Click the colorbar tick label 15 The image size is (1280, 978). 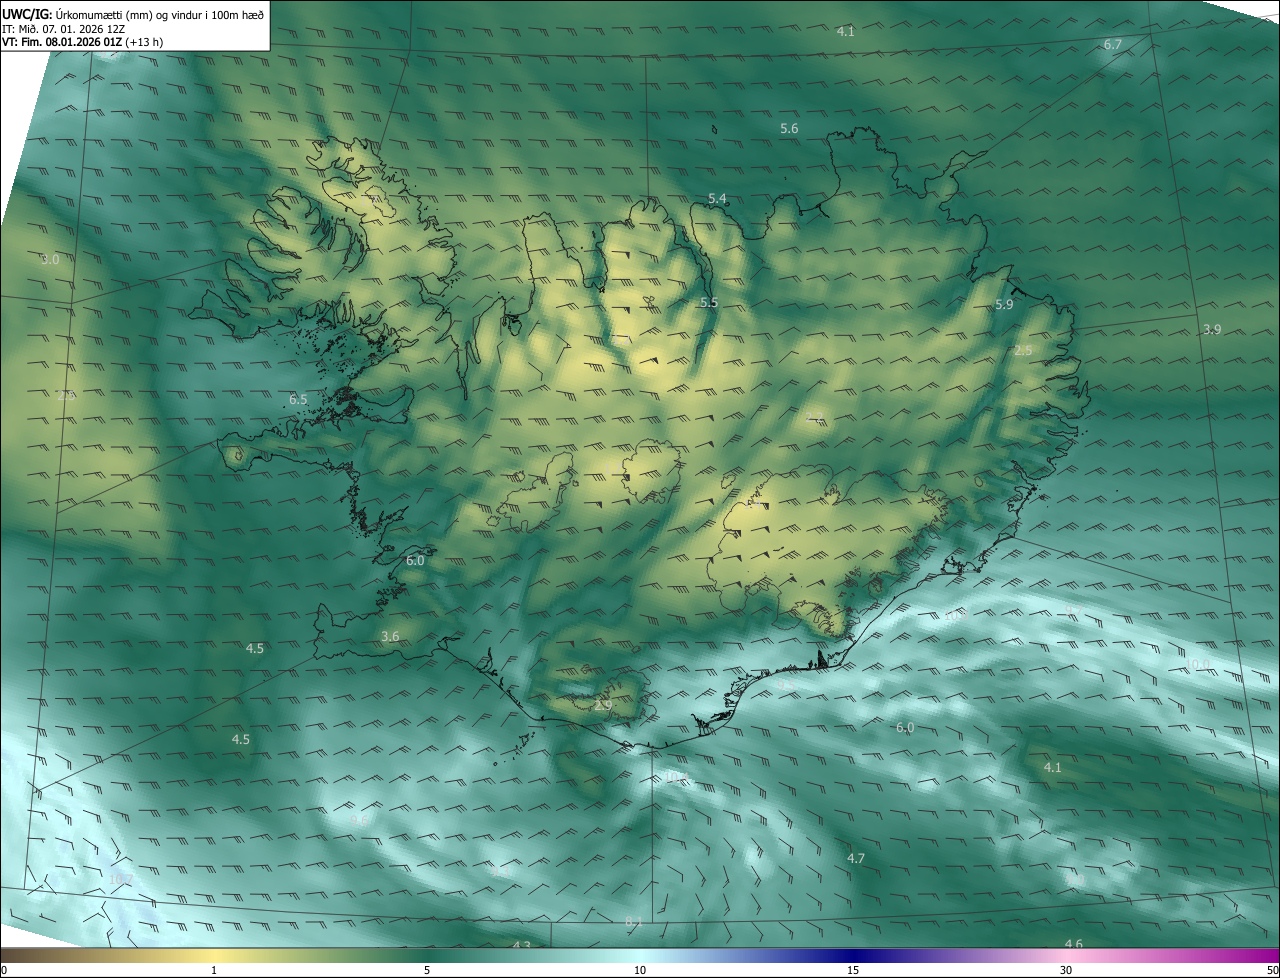pos(853,970)
